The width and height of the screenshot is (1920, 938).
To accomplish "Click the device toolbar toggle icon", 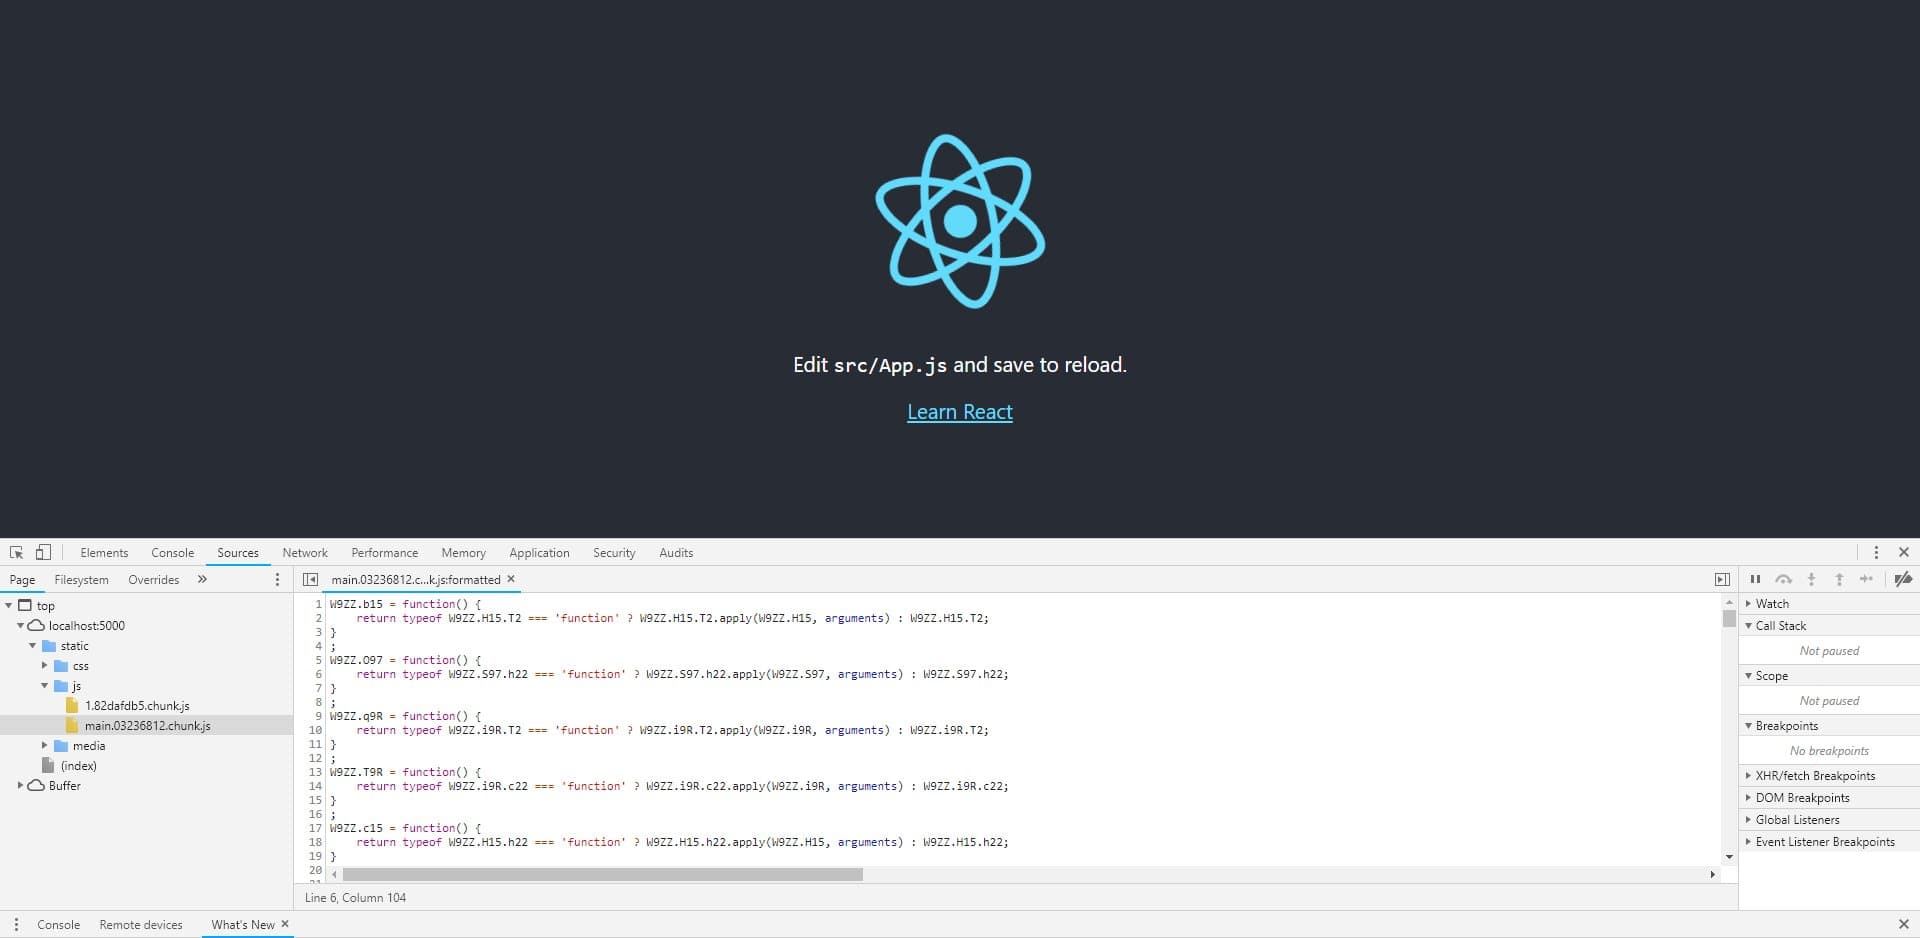I will [42, 552].
